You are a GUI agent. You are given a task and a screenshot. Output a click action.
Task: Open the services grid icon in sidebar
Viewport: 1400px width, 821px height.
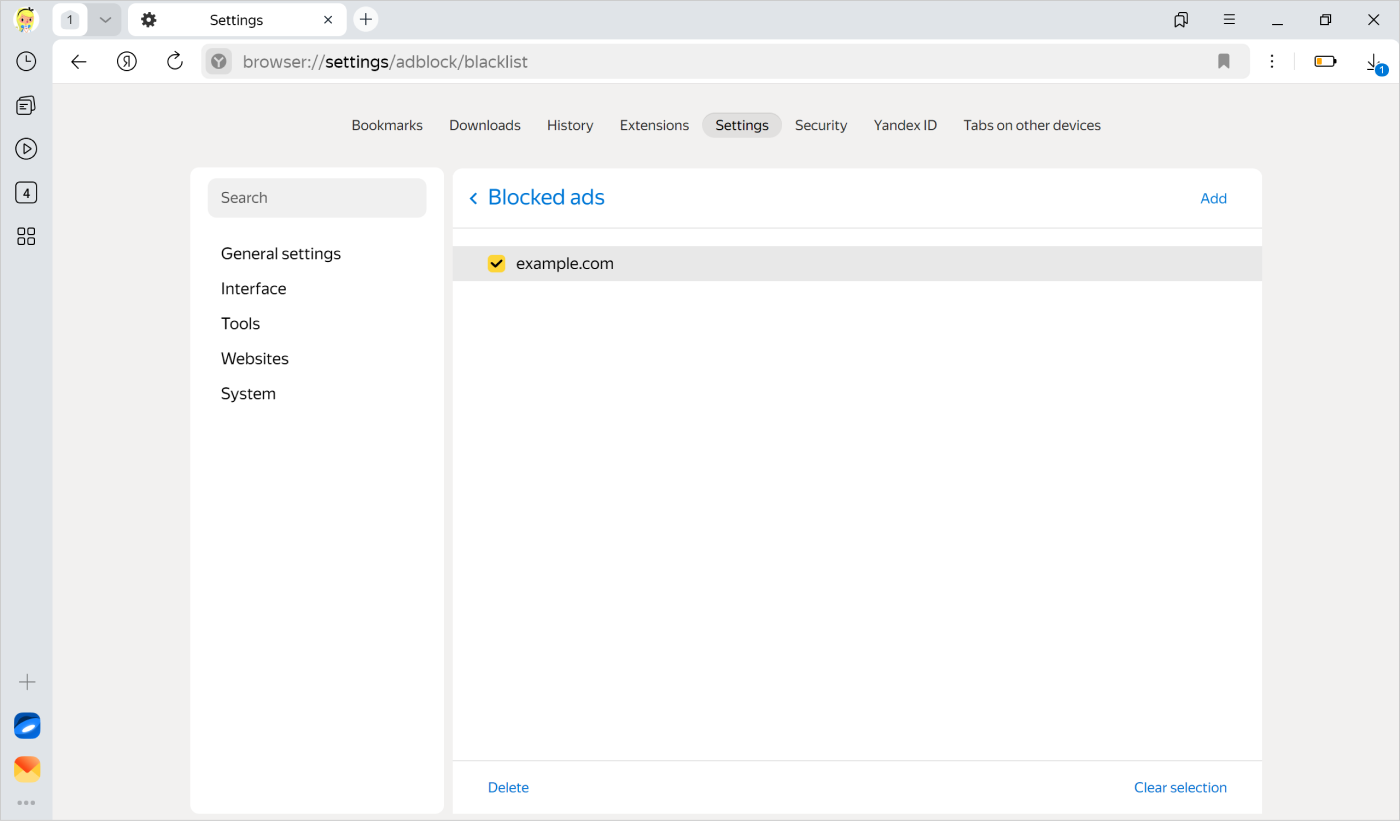click(x=27, y=236)
